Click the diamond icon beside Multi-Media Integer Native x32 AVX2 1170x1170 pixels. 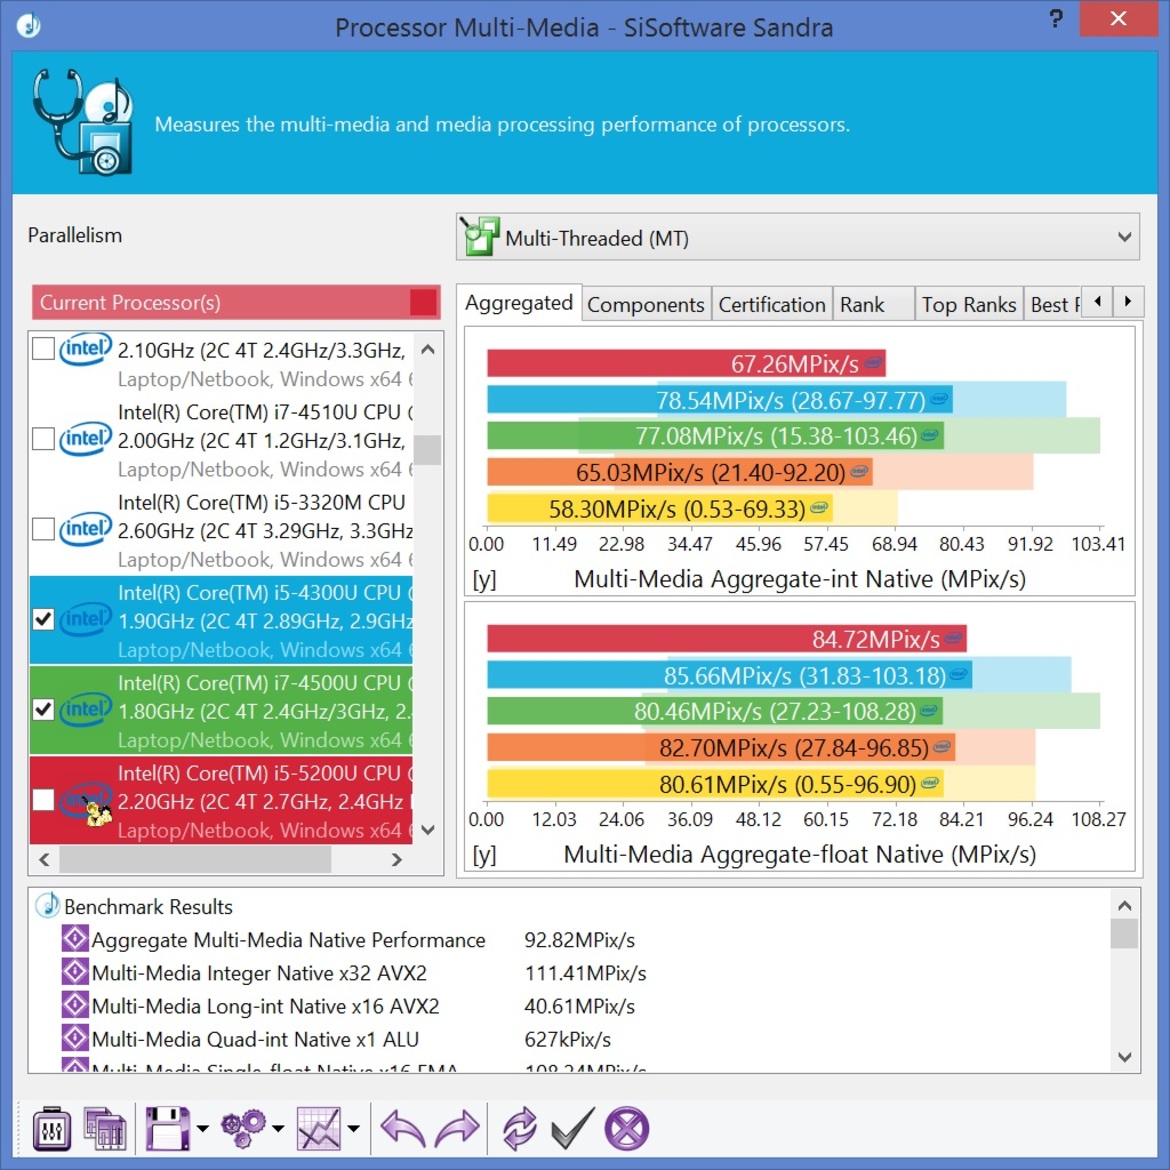point(75,971)
